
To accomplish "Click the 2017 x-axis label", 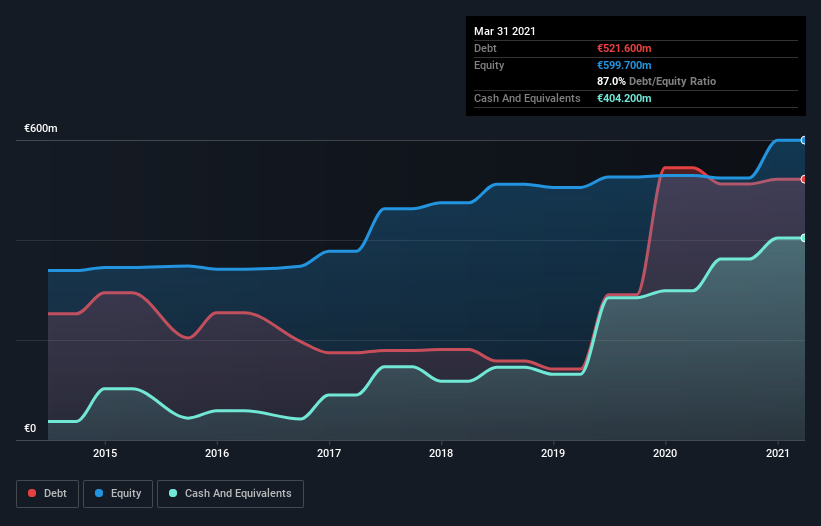I will click(x=329, y=453).
